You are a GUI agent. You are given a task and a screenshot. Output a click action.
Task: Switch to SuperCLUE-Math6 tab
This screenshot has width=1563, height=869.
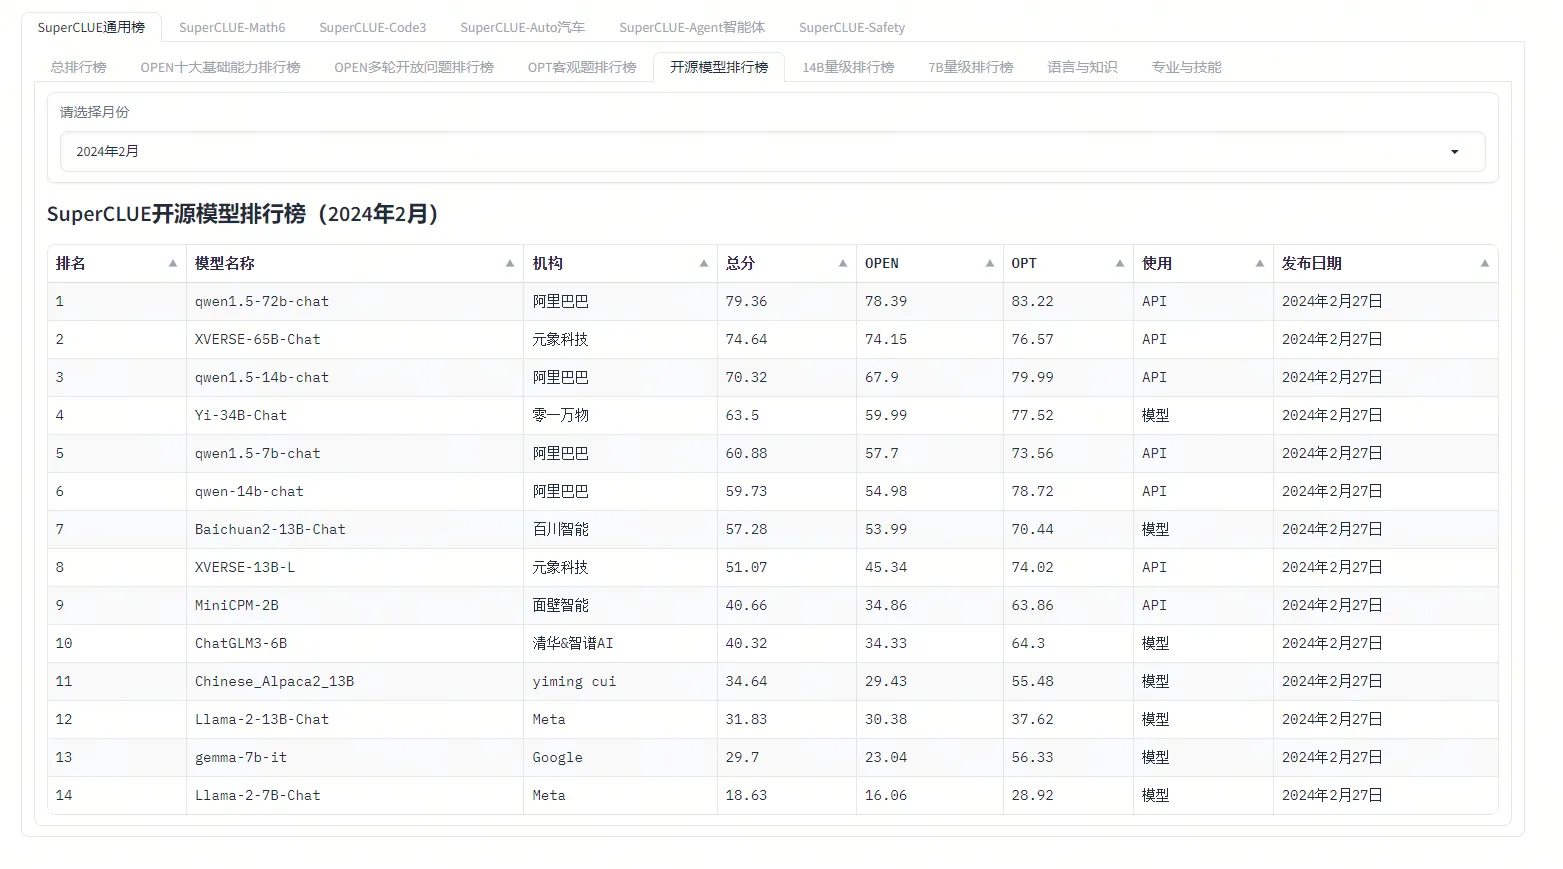232,27
